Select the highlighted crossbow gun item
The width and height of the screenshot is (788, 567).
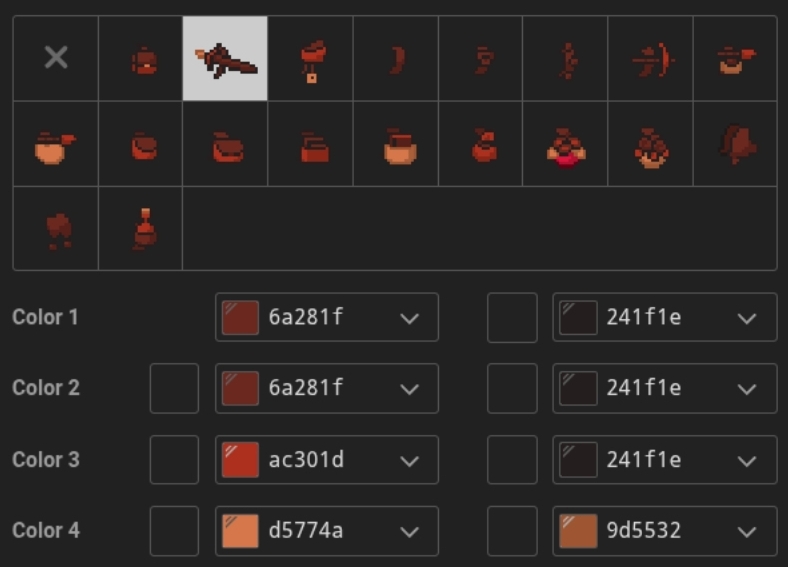pyautogui.click(x=225, y=58)
